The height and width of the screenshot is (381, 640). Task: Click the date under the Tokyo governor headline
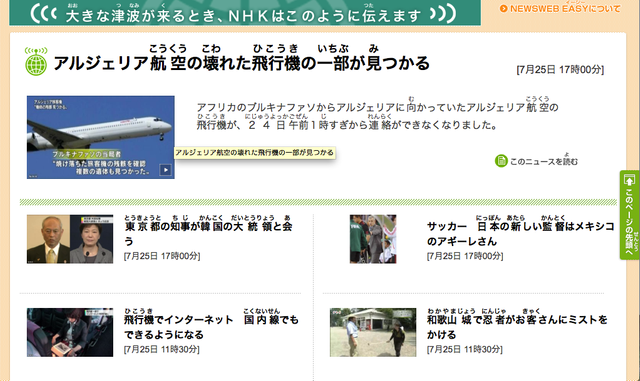point(162,256)
